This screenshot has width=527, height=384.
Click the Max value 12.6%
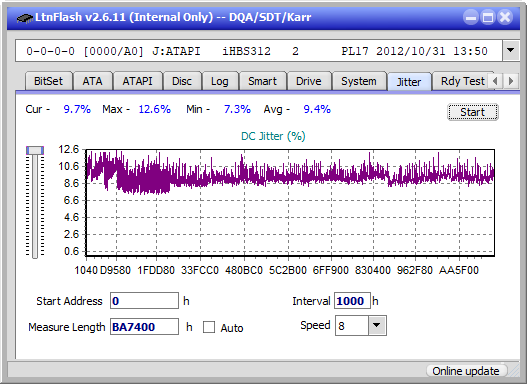pos(155,109)
